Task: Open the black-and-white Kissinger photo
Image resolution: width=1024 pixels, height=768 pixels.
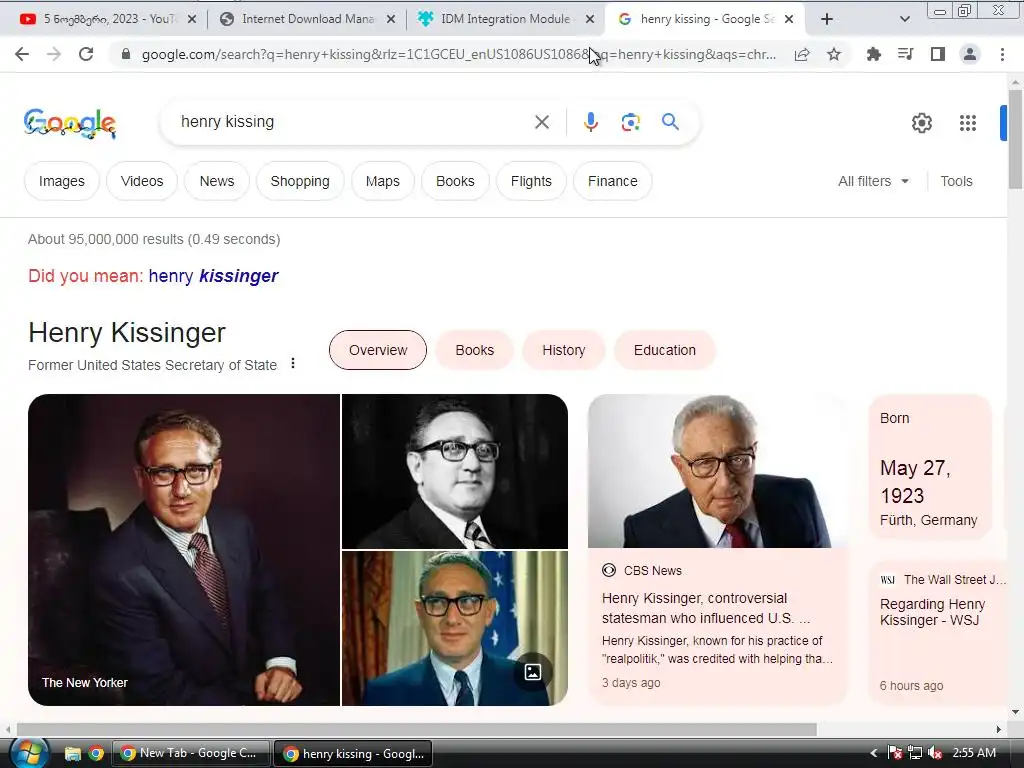Action: pyautogui.click(x=455, y=471)
